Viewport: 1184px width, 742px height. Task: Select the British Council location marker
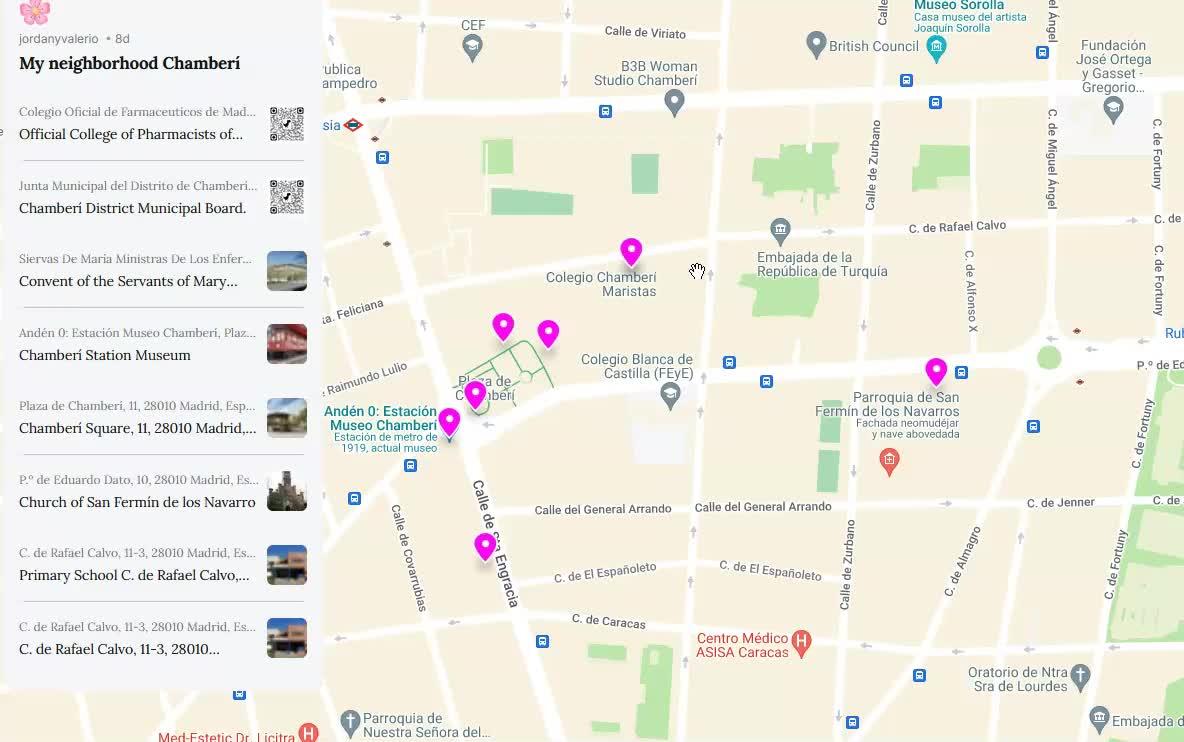[816, 44]
